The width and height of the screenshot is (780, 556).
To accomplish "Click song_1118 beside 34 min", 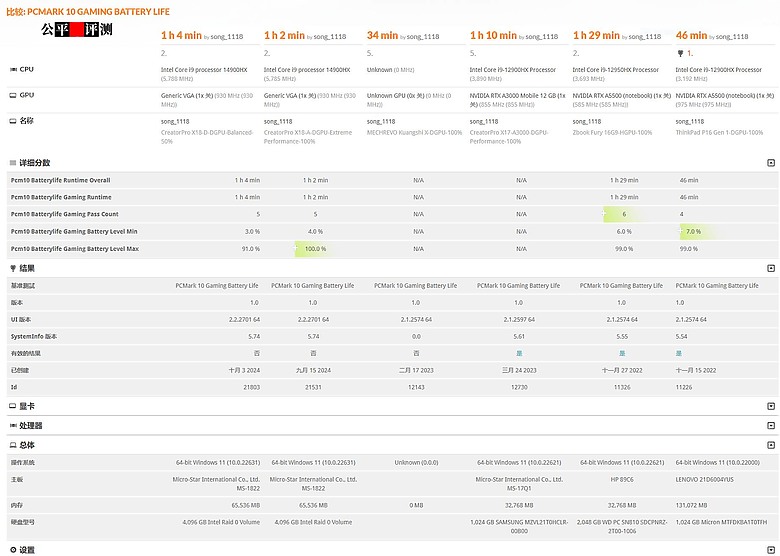I will tap(423, 37).
